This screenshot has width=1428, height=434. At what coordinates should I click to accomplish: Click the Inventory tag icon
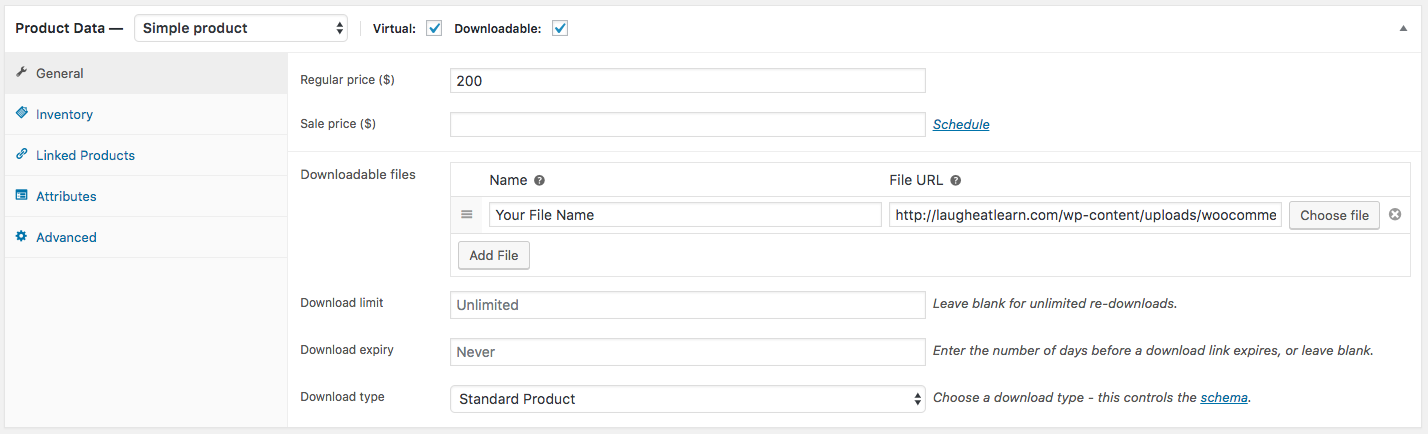[21, 114]
